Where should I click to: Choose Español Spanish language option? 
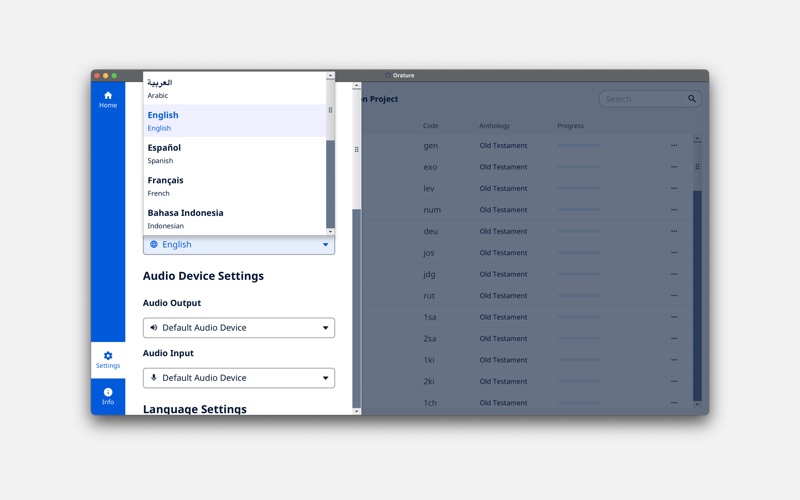235,154
